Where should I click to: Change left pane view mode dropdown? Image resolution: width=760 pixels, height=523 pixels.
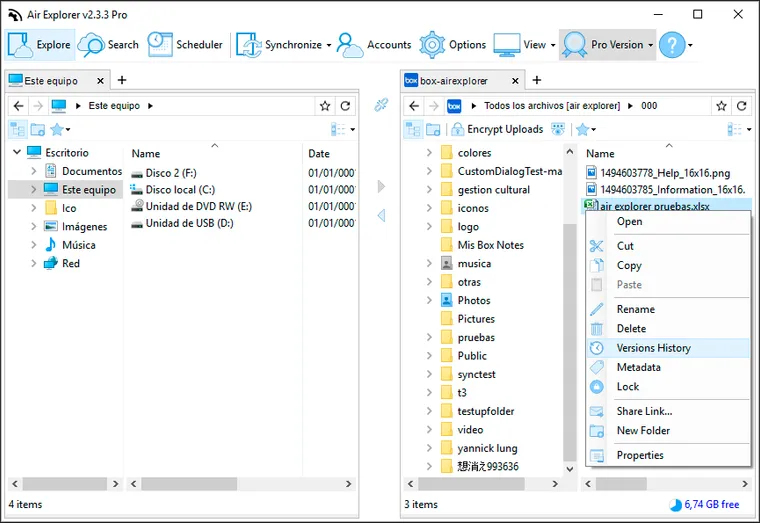pyautogui.click(x=343, y=129)
